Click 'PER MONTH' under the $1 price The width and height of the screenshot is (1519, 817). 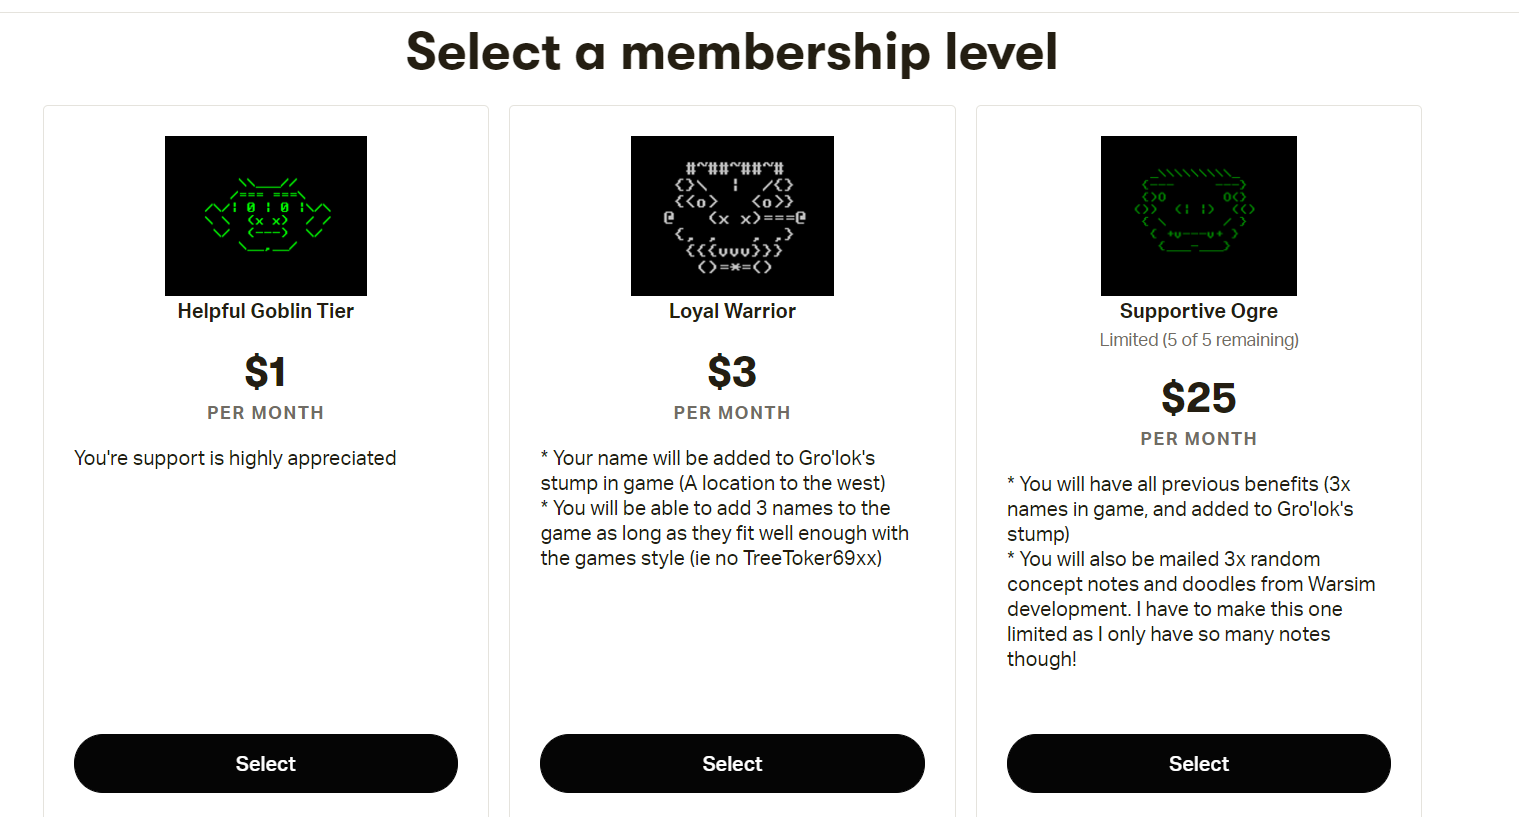point(265,413)
